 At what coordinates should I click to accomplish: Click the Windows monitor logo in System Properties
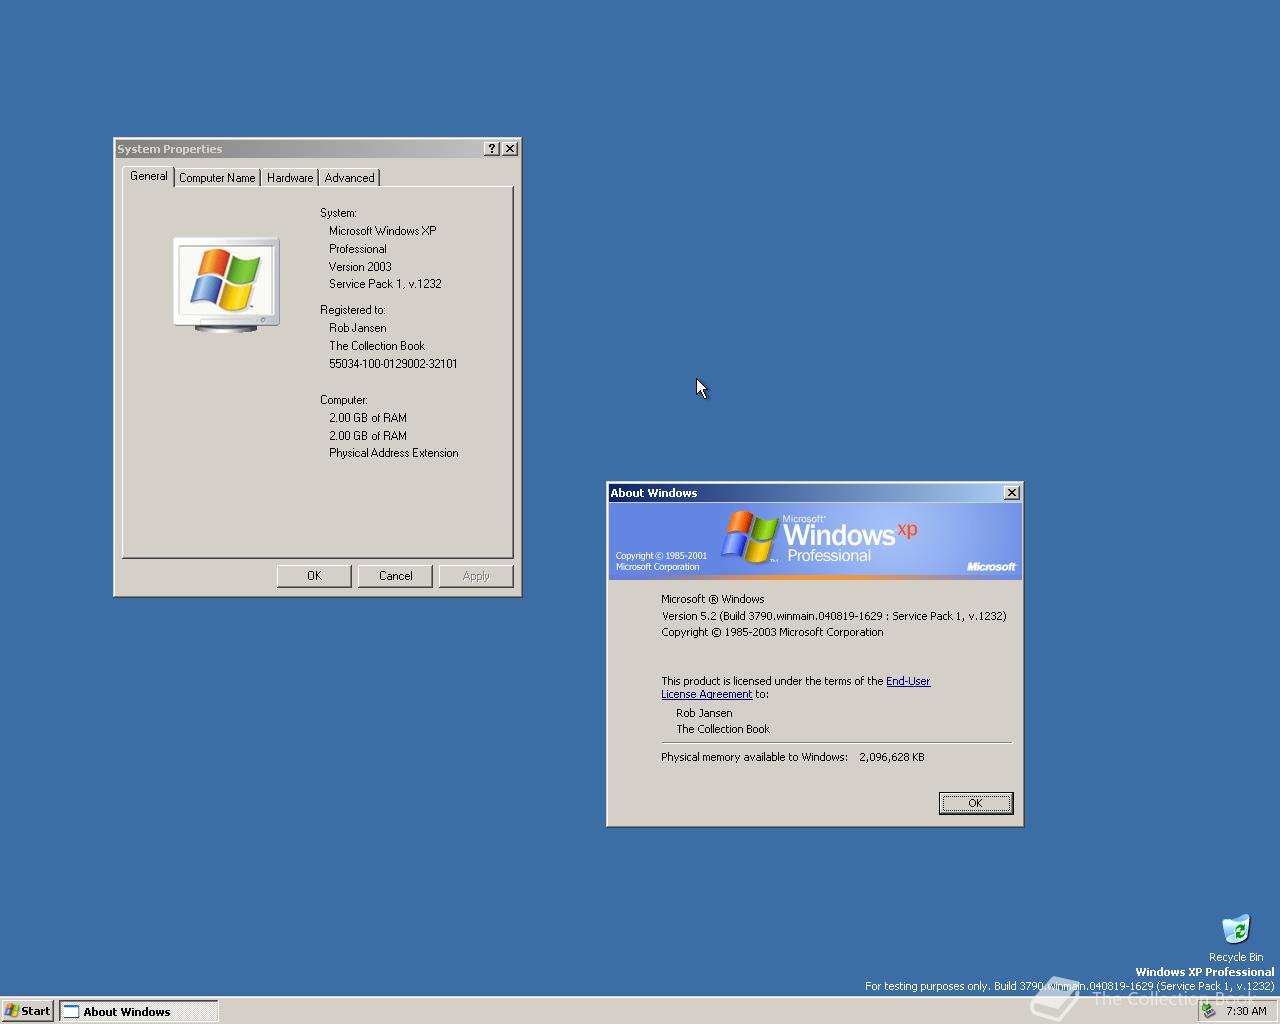(x=226, y=285)
